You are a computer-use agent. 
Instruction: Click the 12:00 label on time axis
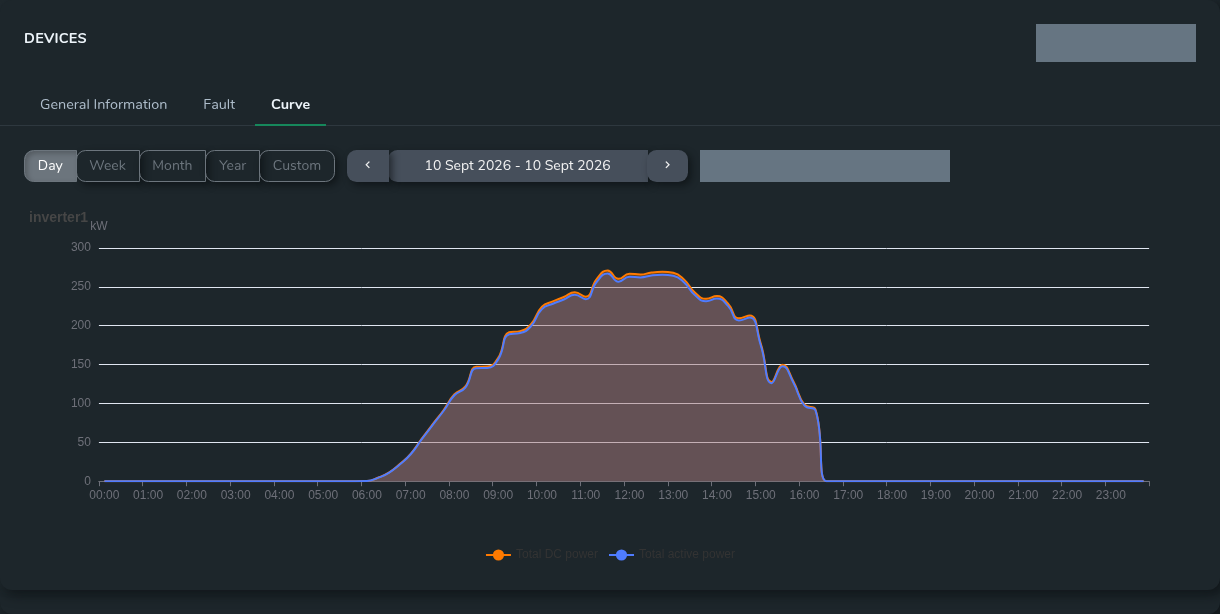(630, 495)
